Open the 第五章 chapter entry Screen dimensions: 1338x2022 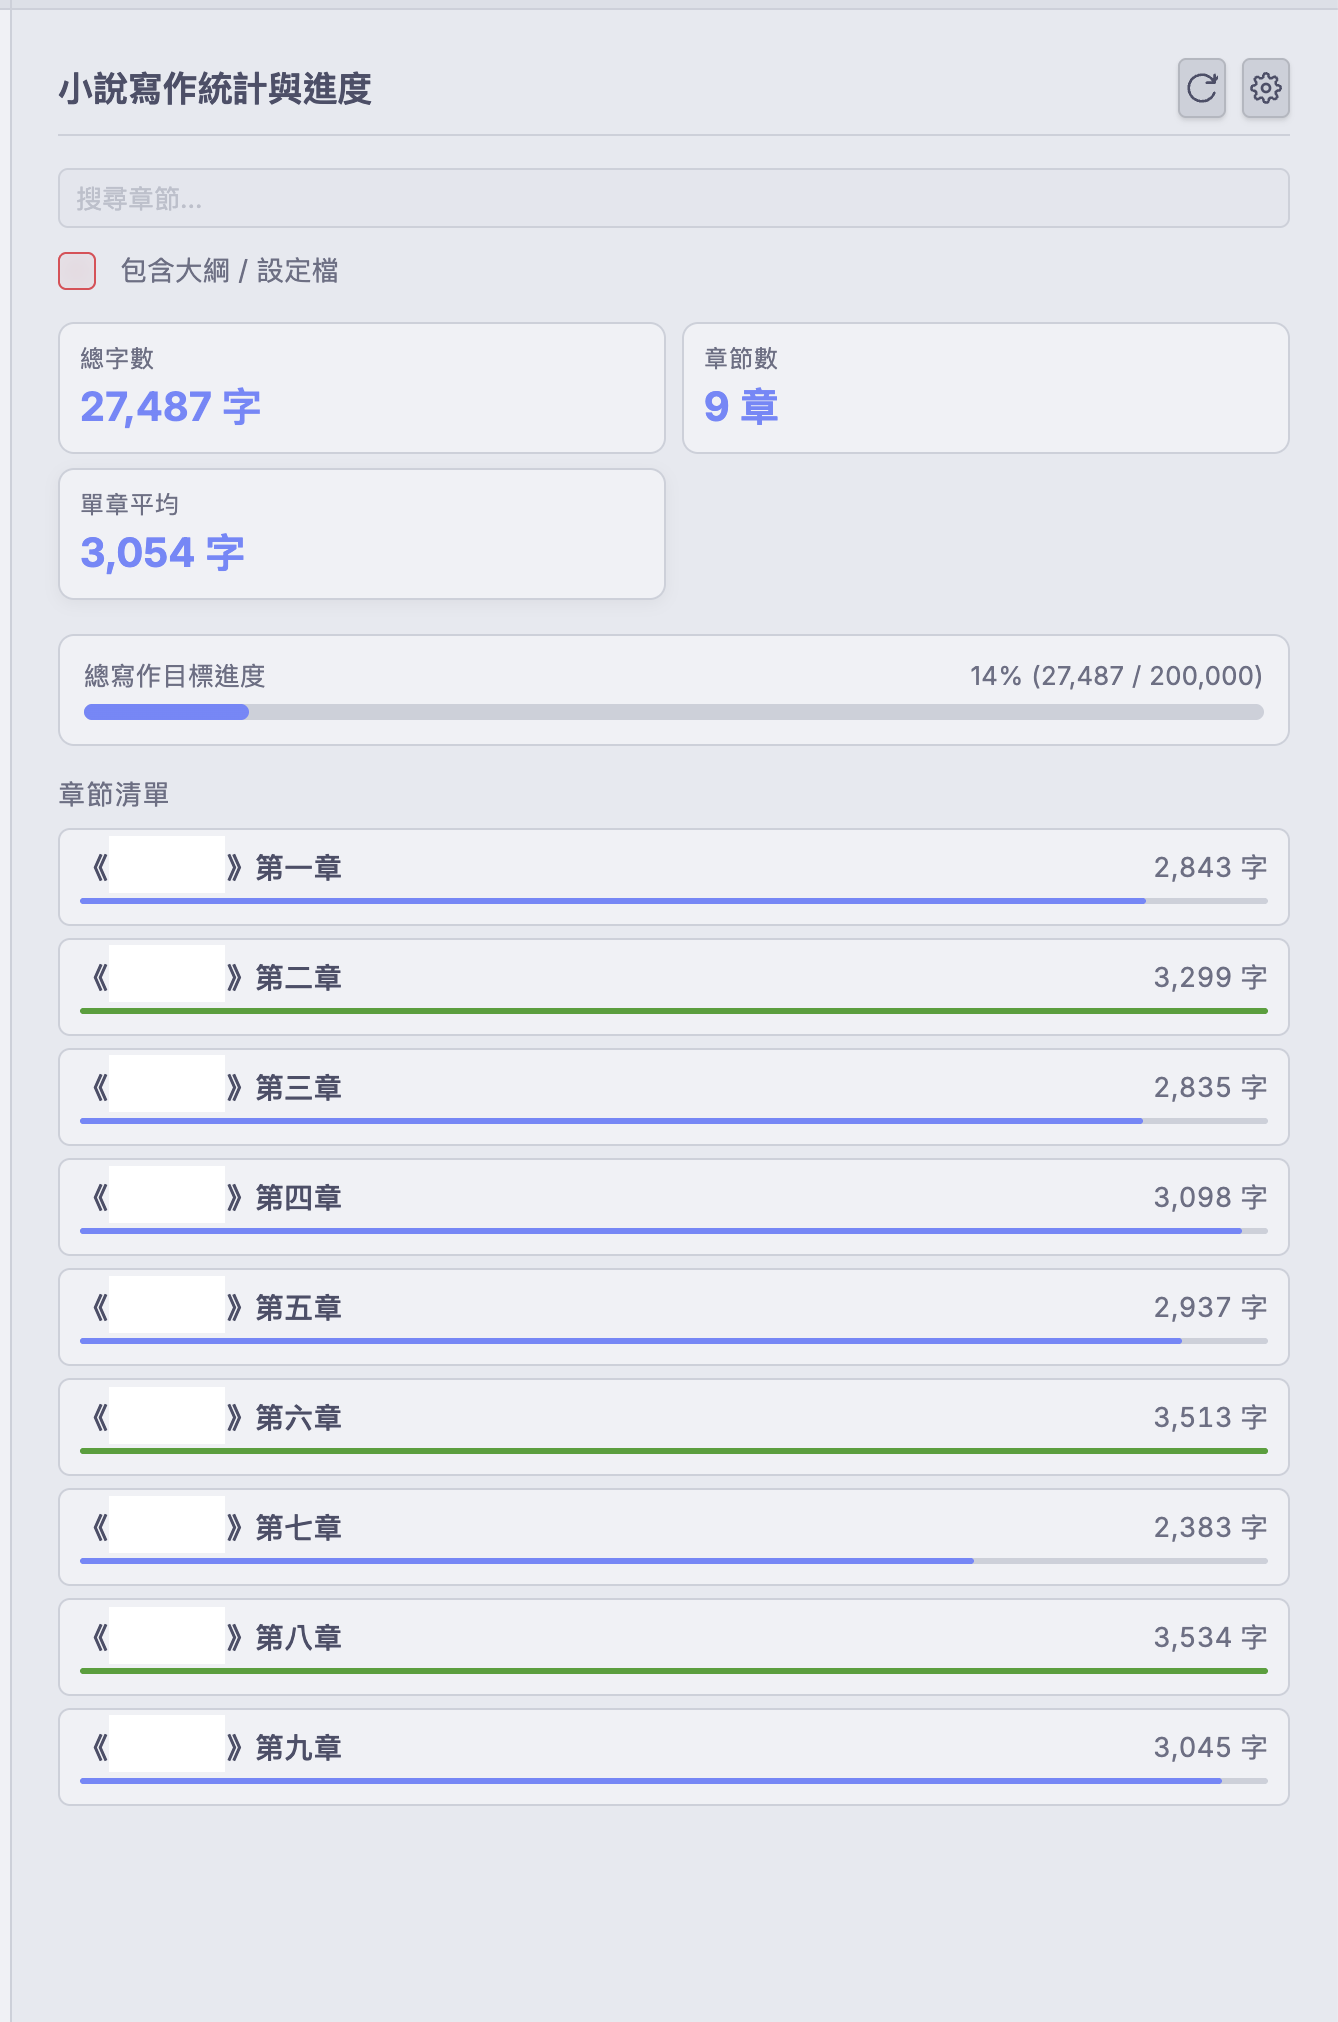(x=673, y=1317)
